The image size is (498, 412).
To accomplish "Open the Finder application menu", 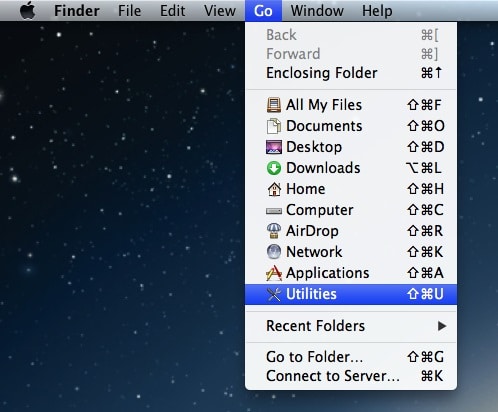I will [x=77, y=10].
